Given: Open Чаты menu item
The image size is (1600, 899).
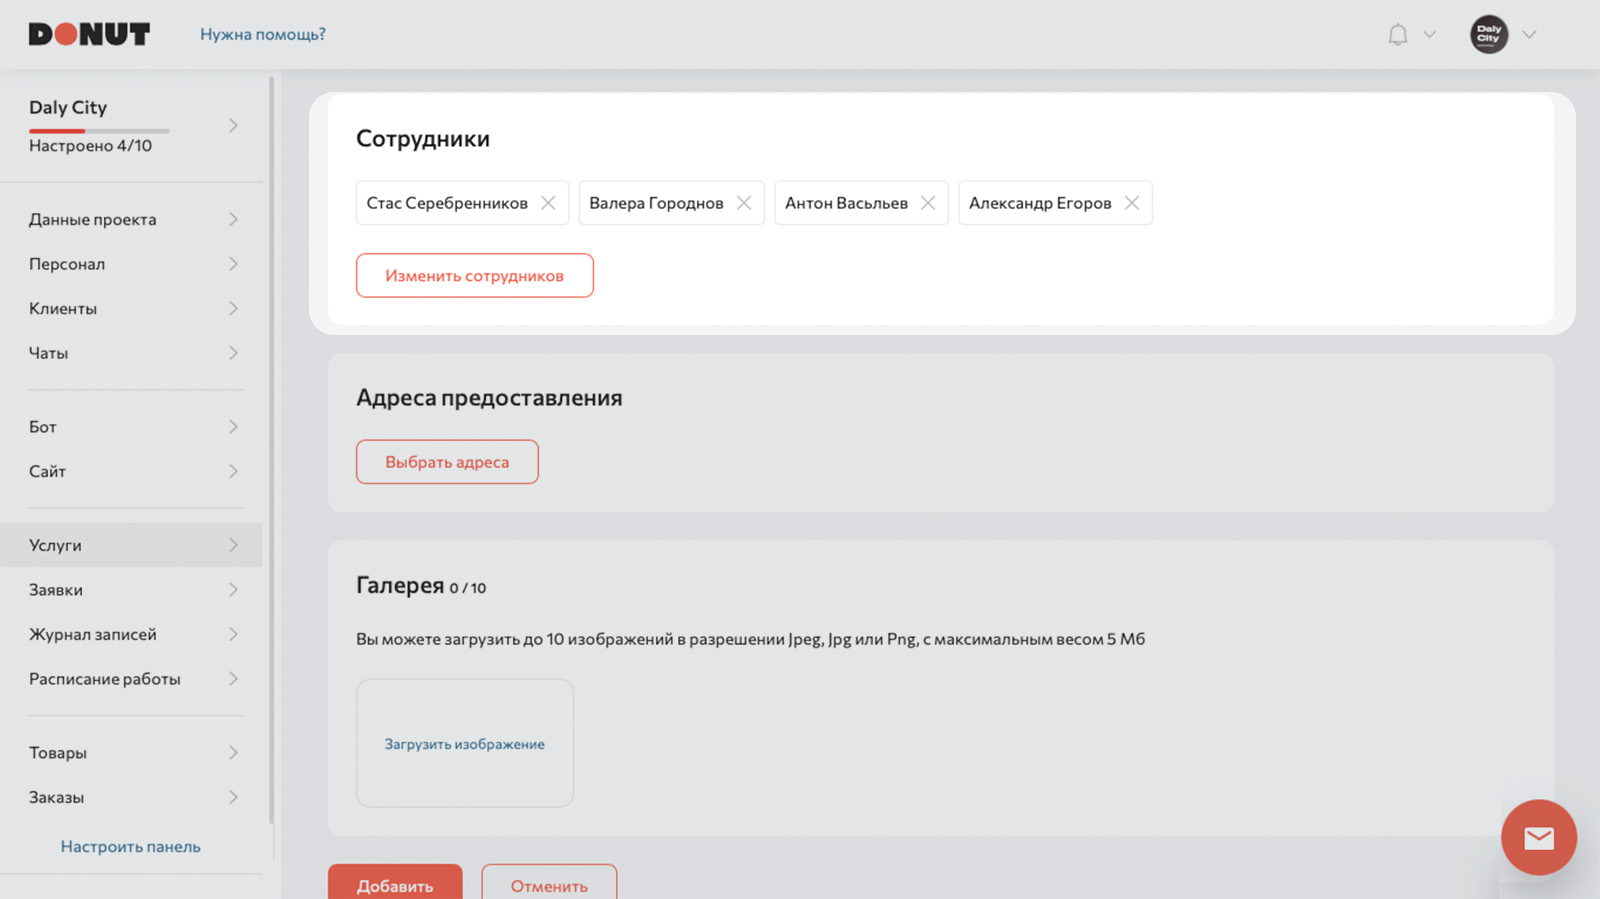Looking at the screenshot, I should coord(131,353).
